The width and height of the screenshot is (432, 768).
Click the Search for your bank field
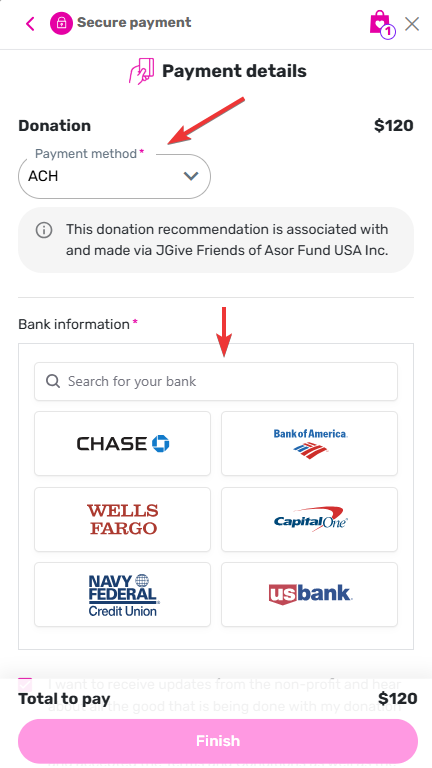[216, 381]
